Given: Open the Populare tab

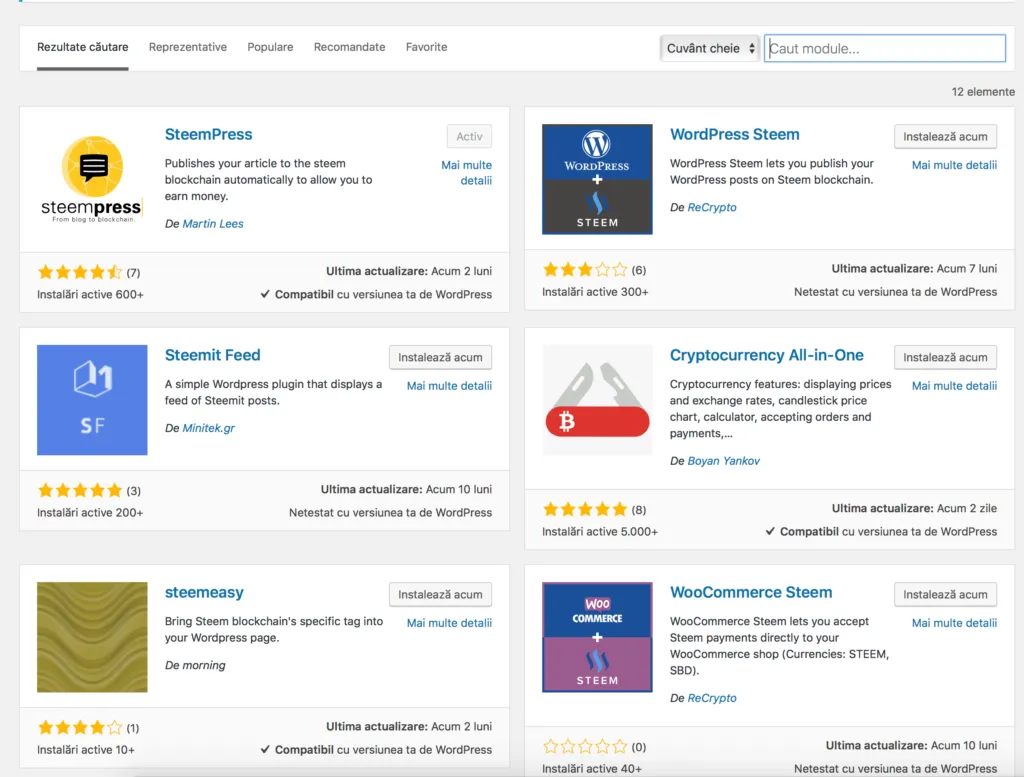Looking at the screenshot, I should pos(270,47).
